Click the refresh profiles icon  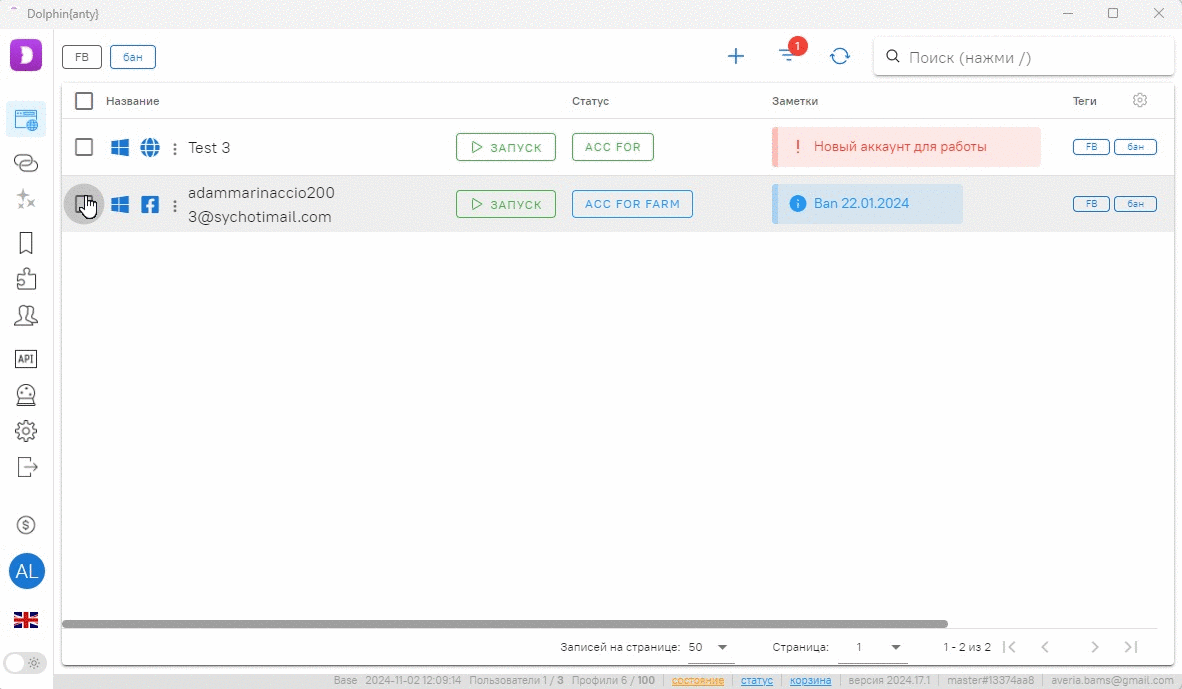840,56
